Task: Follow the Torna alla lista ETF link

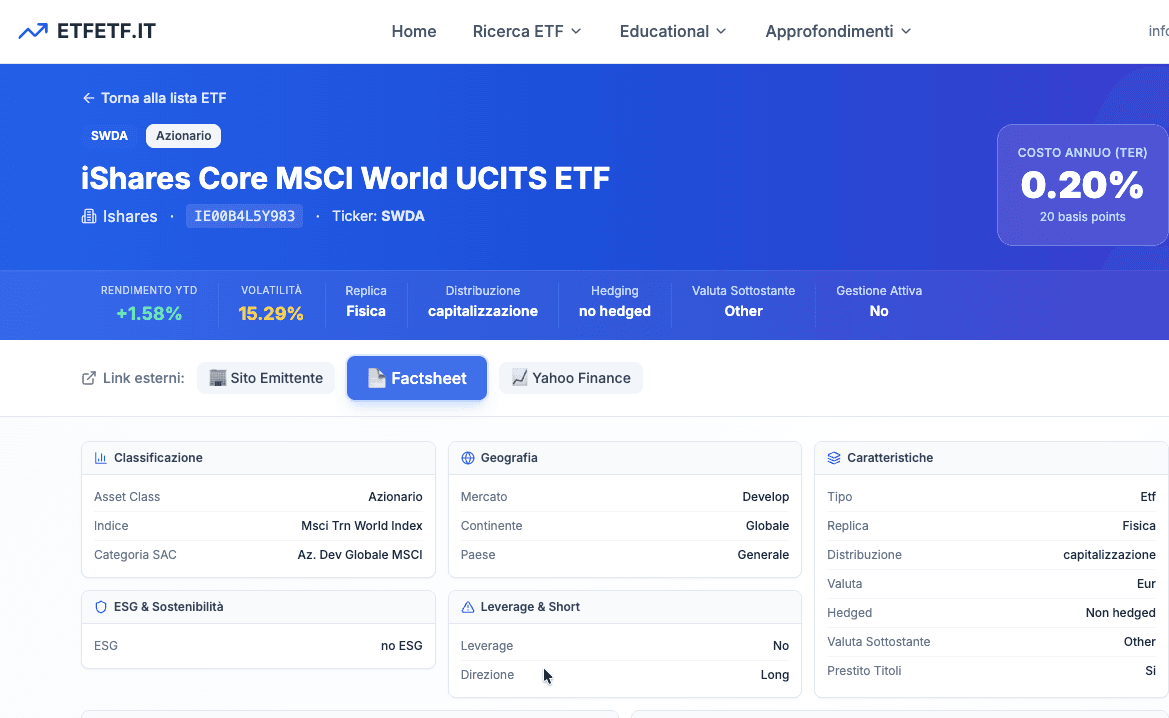Action: pos(164,97)
